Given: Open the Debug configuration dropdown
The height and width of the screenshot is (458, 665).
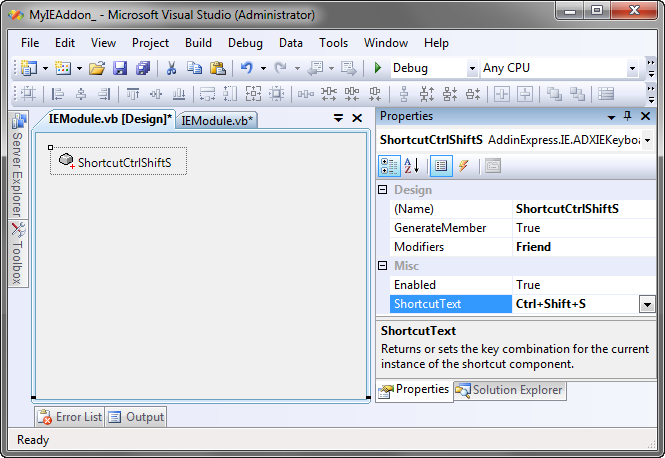Looking at the screenshot, I should coord(472,68).
